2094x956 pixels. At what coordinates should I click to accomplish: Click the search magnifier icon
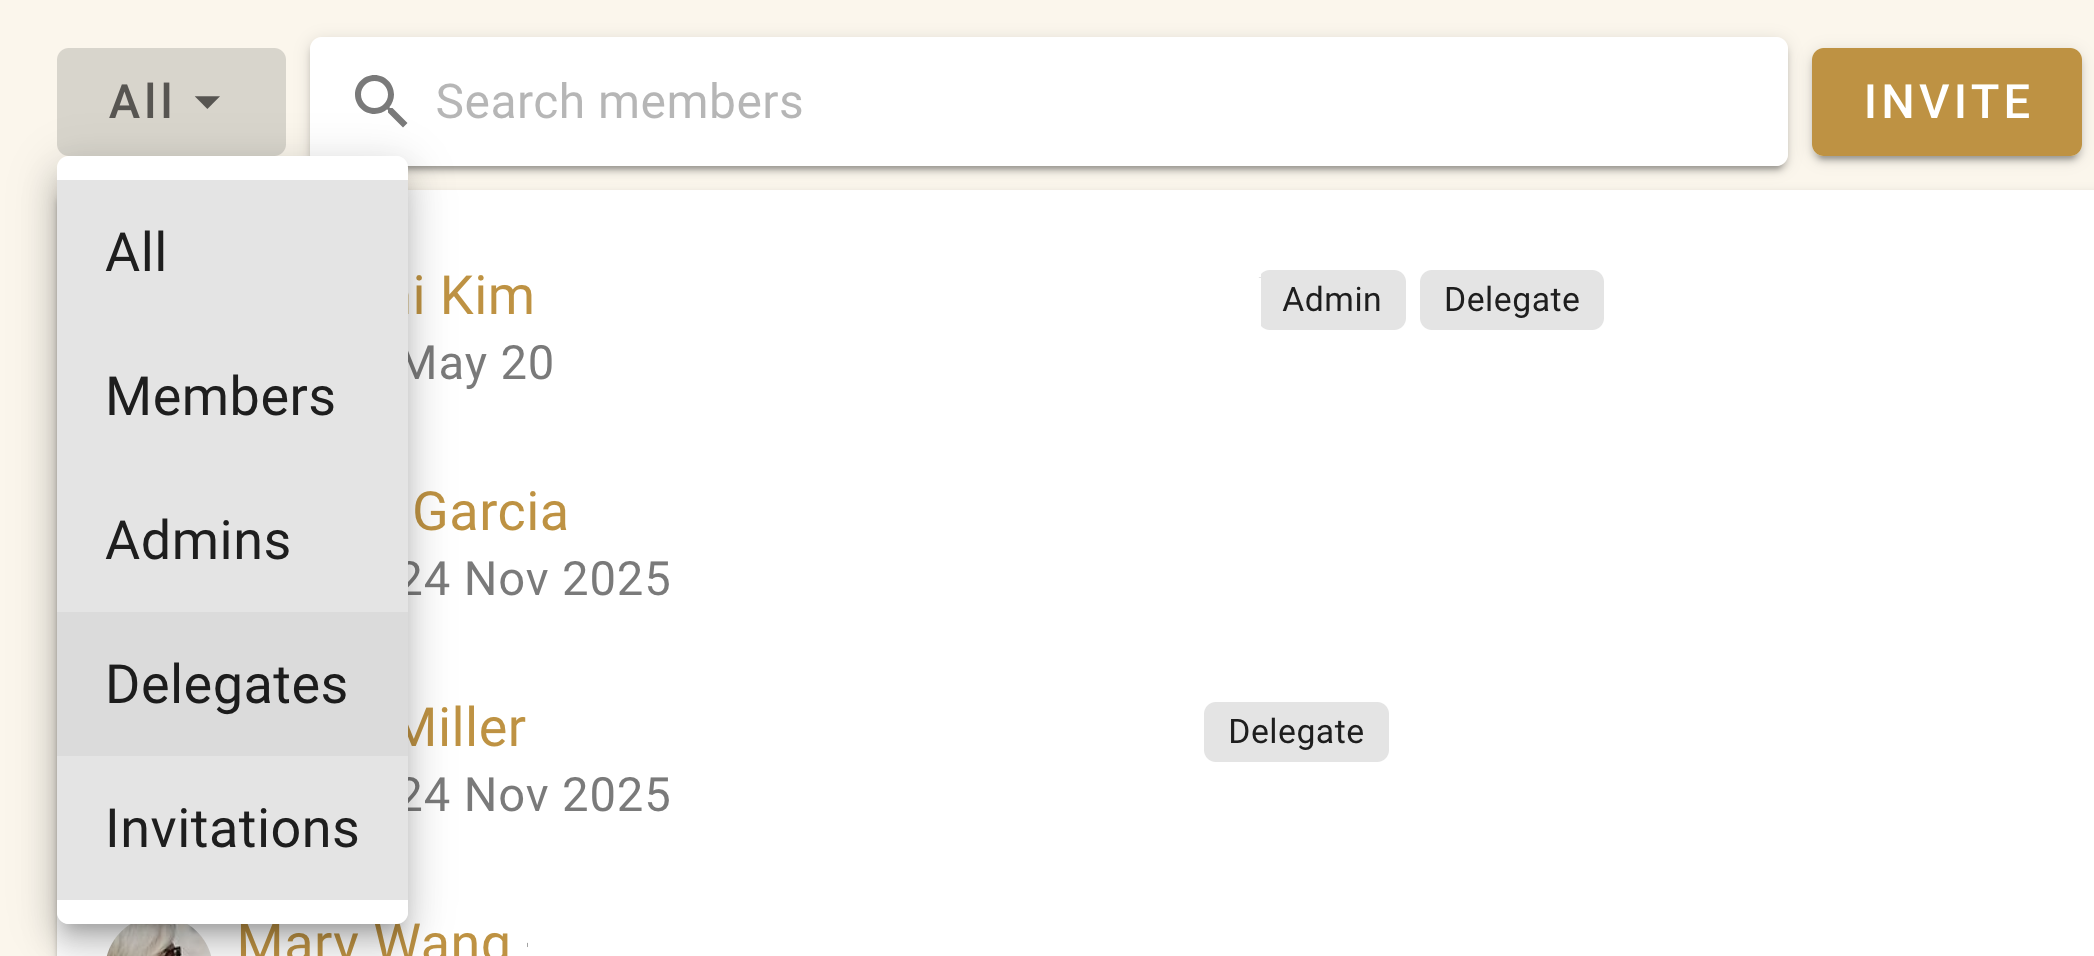point(381,101)
